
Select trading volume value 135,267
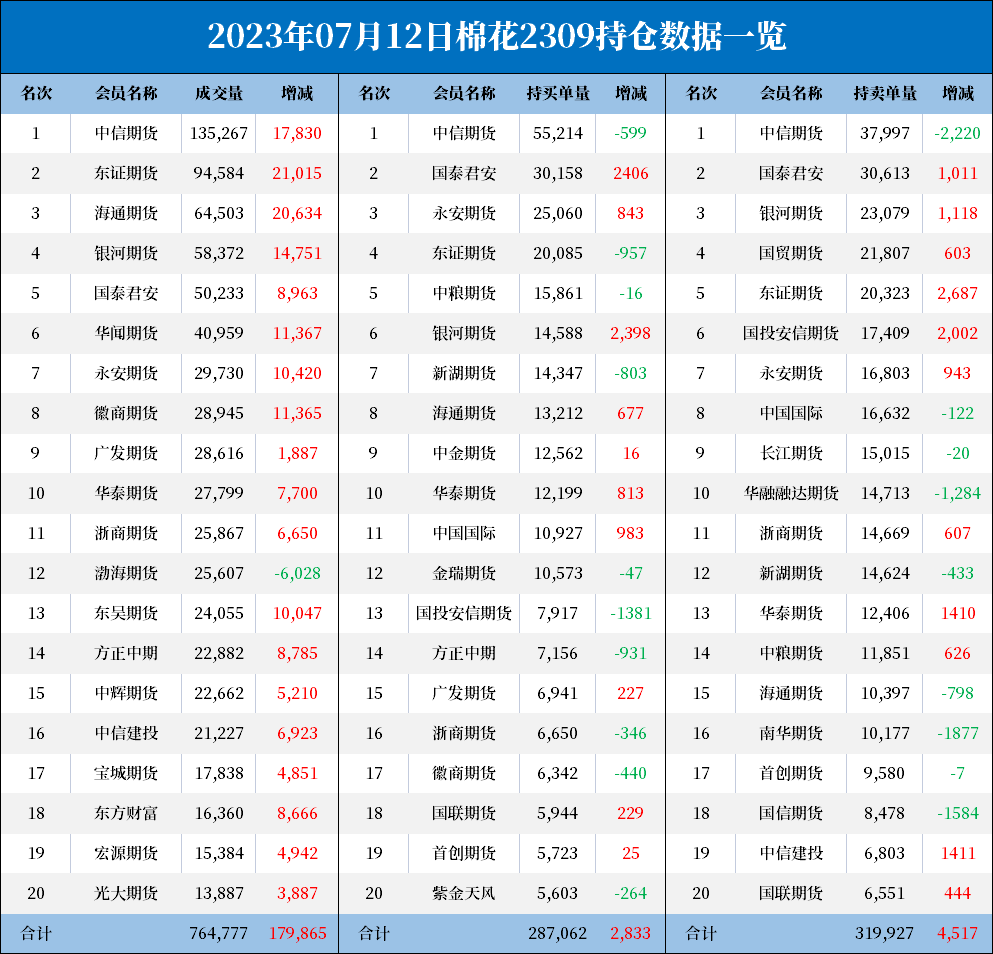218,133
